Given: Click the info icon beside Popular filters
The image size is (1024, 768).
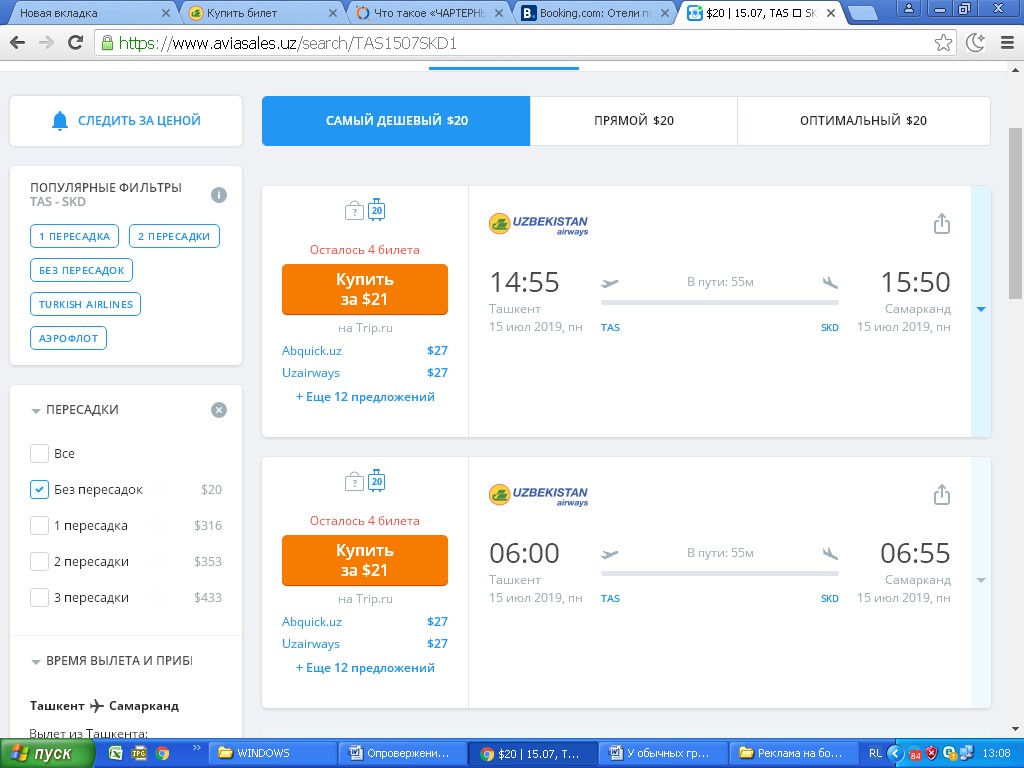Looking at the screenshot, I should pos(219,195).
